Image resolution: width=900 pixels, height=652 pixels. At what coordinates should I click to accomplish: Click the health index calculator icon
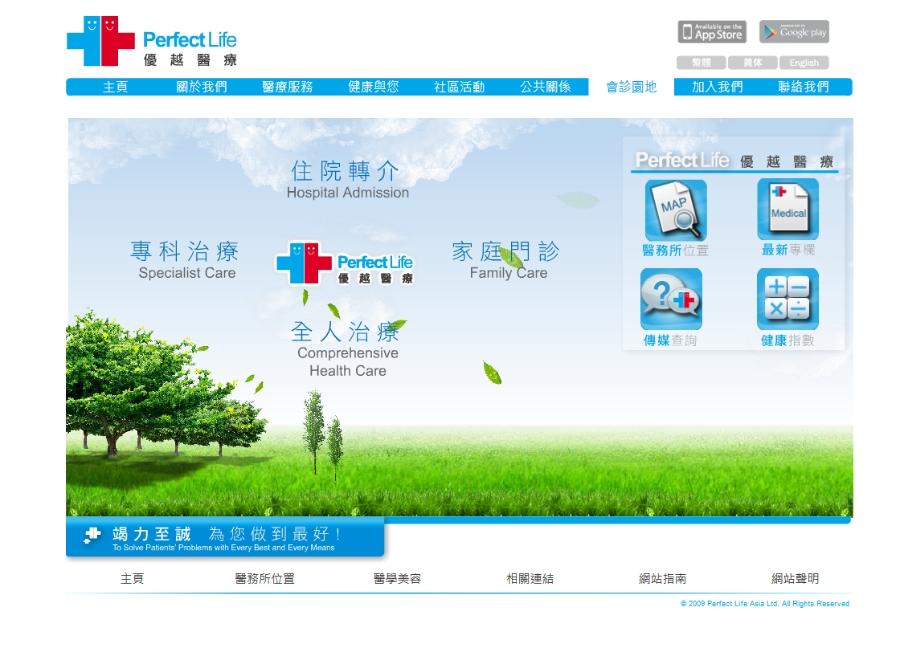coord(788,299)
